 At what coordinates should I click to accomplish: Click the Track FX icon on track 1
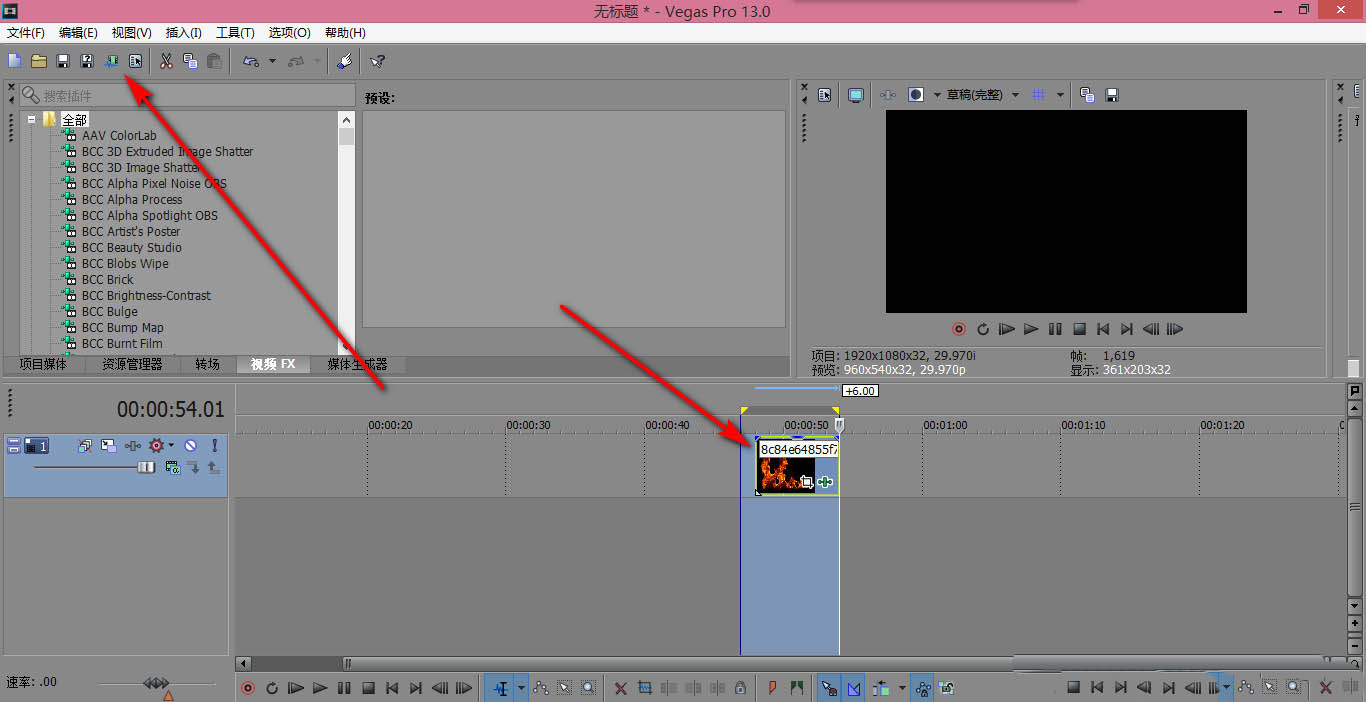point(133,446)
